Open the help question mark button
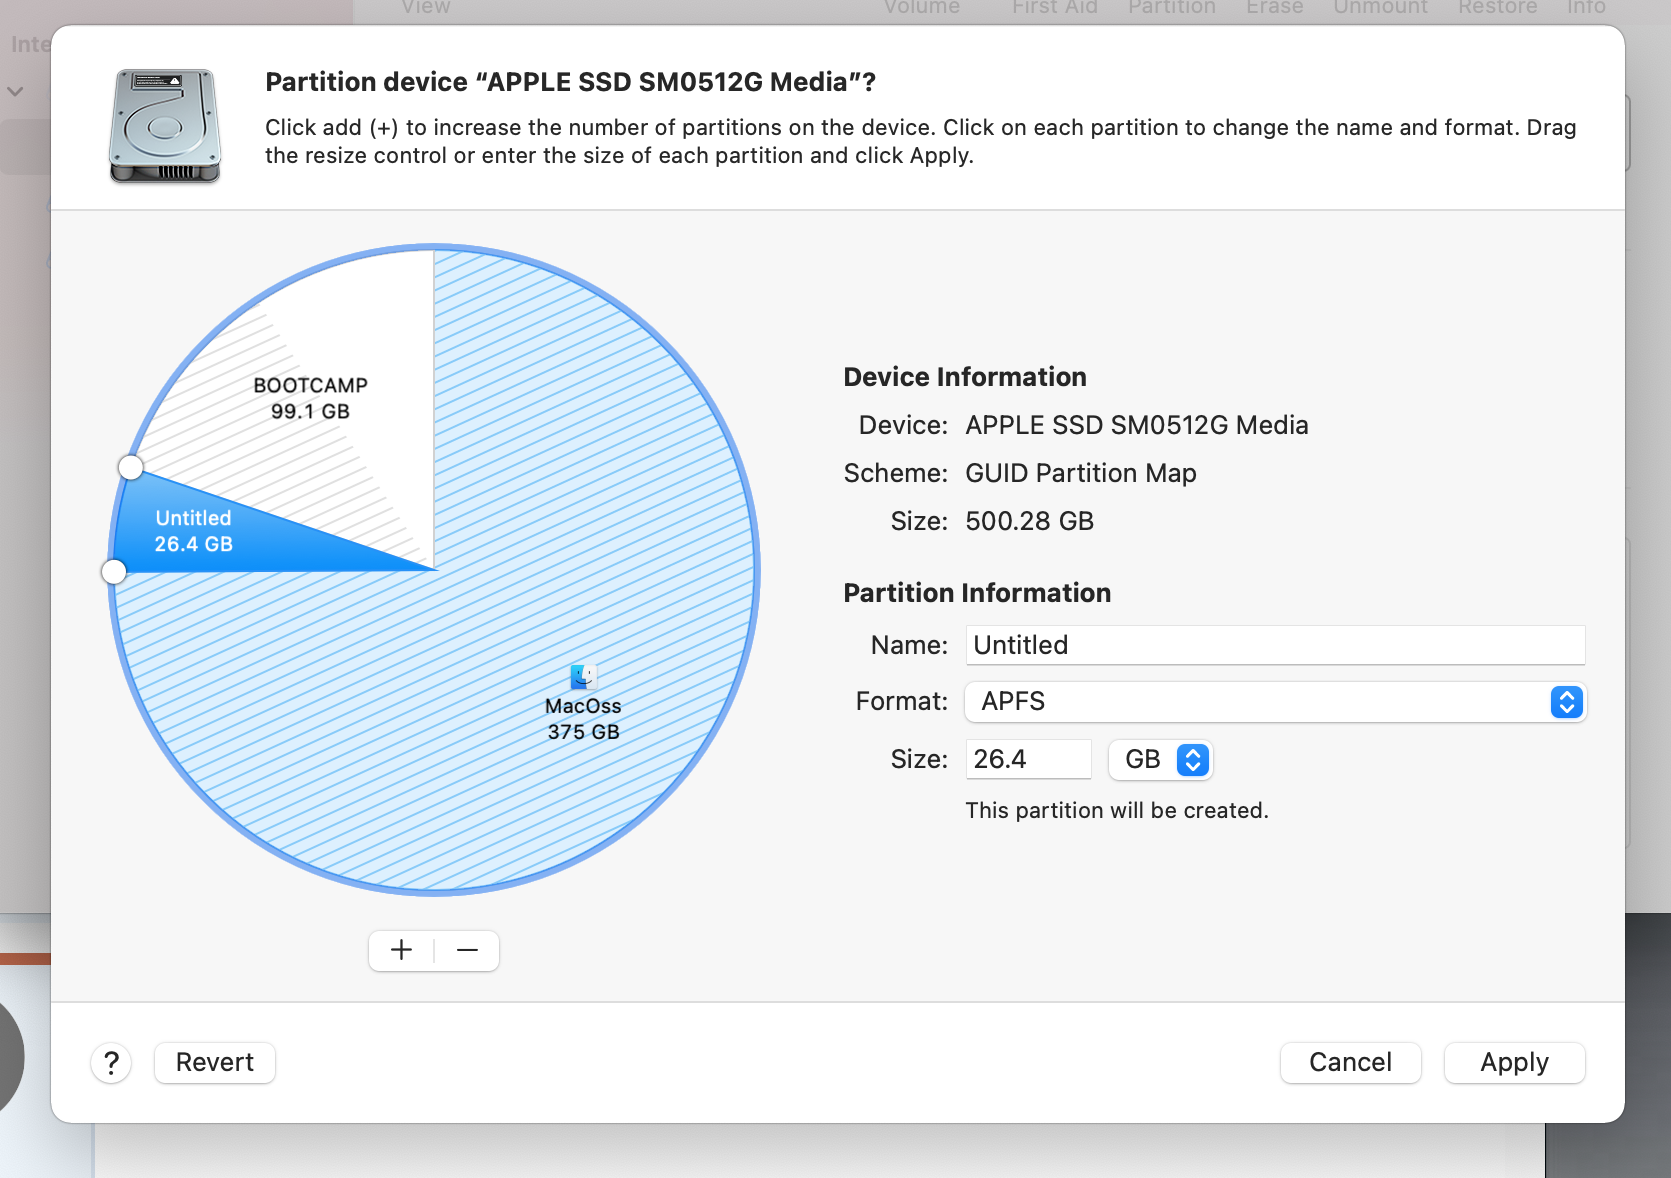The image size is (1671, 1178). coord(112,1063)
